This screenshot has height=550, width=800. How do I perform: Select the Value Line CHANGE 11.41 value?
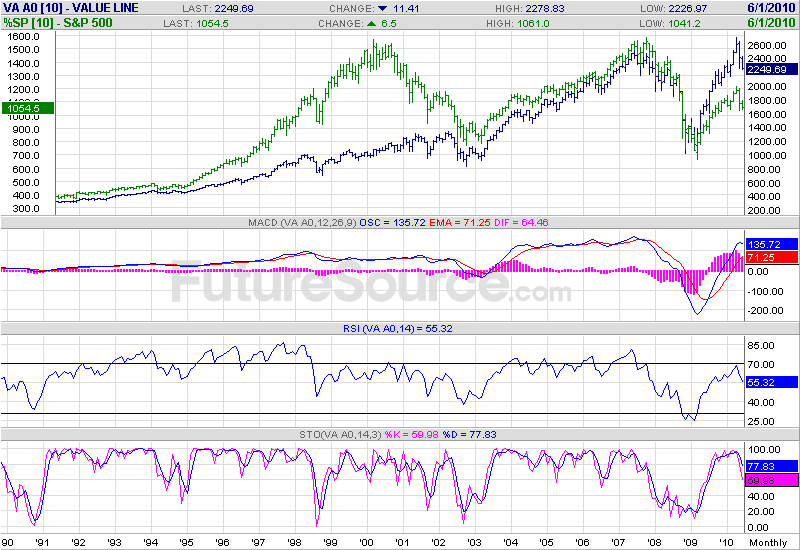[406, 9]
